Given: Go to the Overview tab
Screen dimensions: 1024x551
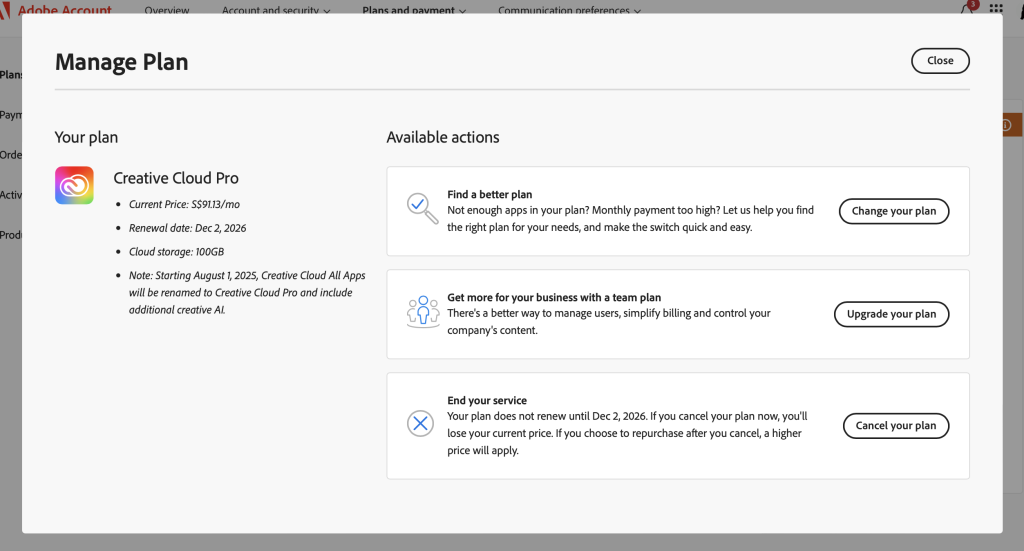Looking at the screenshot, I should click(x=167, y=10).
